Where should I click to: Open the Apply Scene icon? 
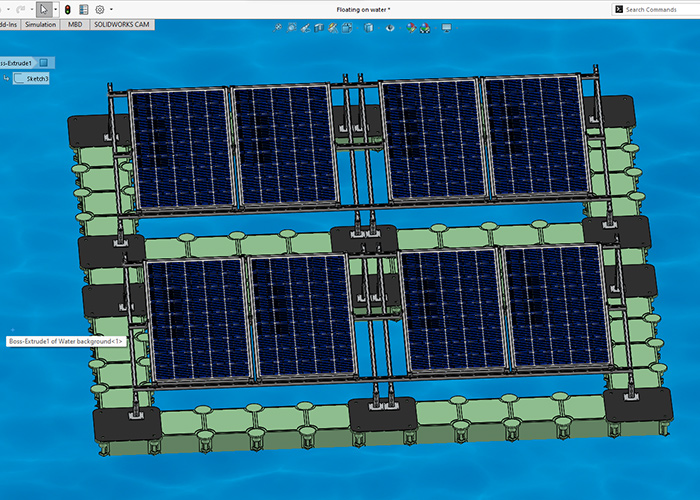click(424, 26)
